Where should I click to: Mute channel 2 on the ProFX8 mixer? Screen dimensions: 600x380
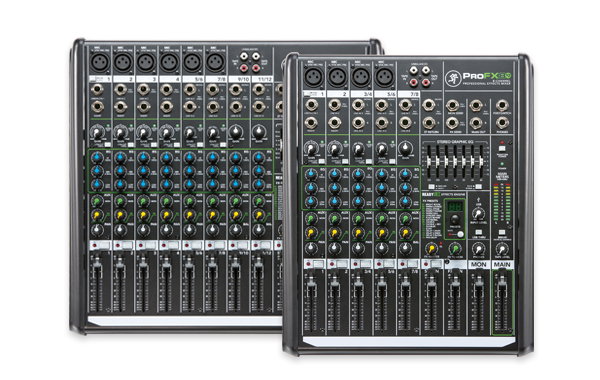[341, 264]
